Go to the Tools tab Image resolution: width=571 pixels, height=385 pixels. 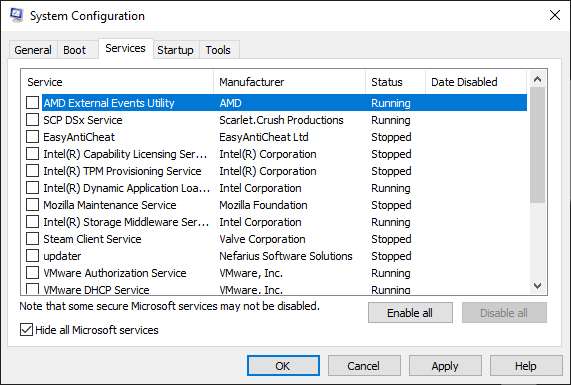(218, 50)
